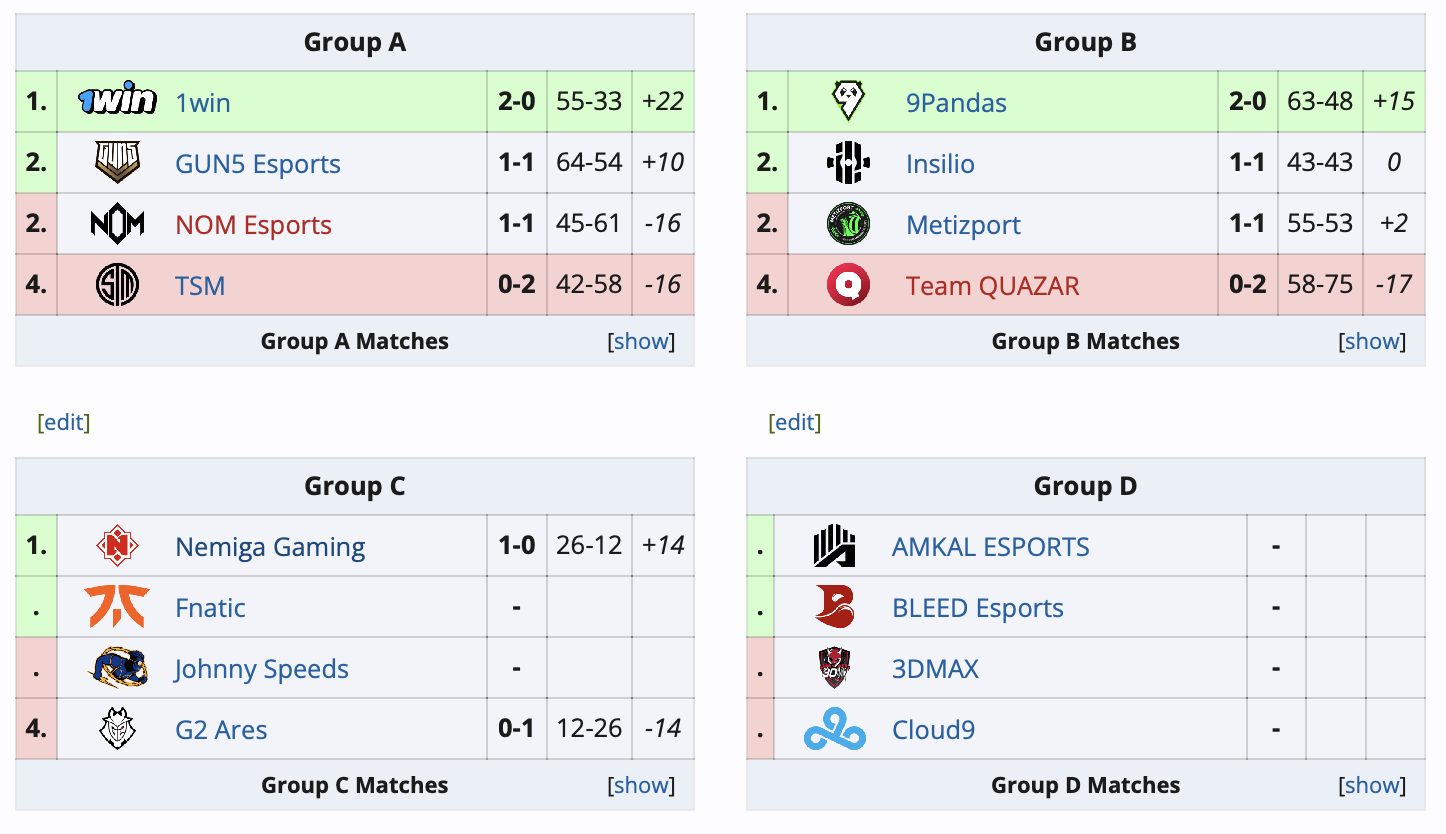Expand the Group D Matches section
Viewport: 1446px width, 834px height.
[x=1372, y=784]
